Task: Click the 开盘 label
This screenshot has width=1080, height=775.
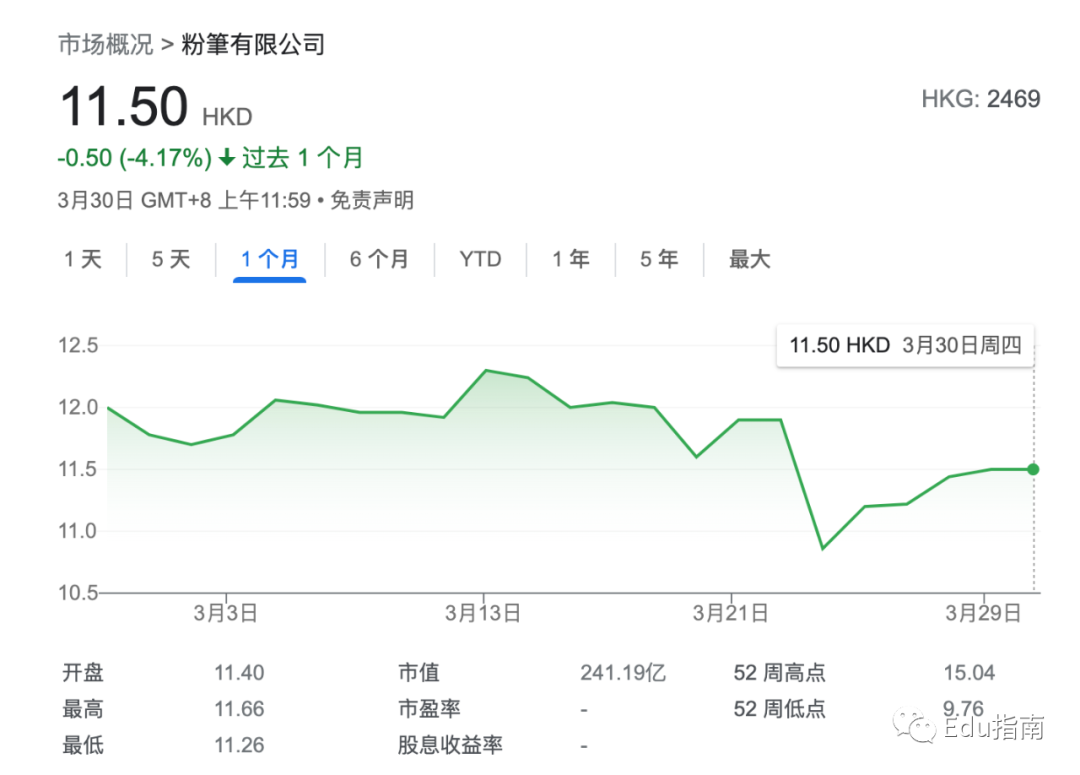Action: point(83,672)
